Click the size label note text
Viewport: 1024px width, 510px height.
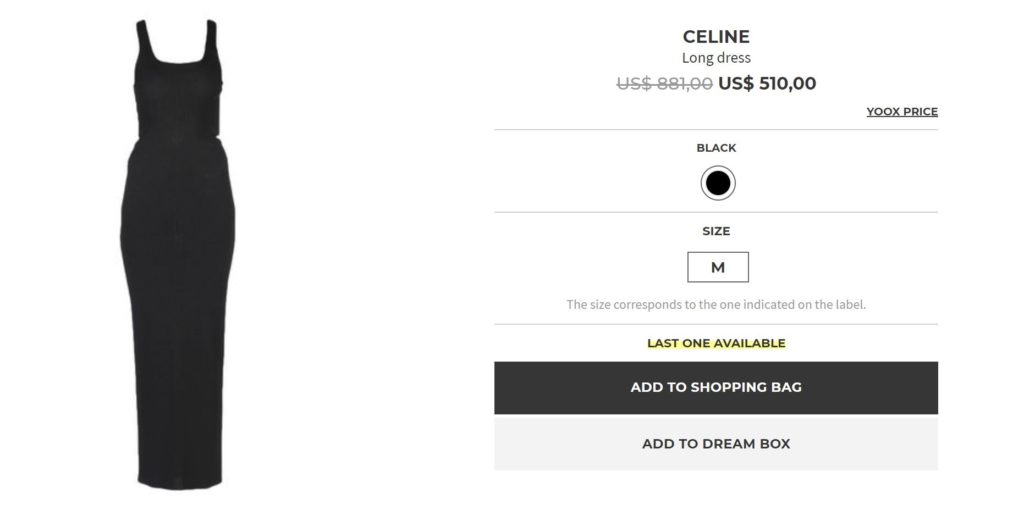click(716, 304)
